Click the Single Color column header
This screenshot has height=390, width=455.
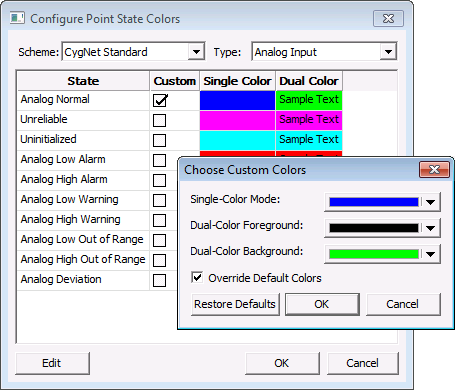[x=237, y=81]
